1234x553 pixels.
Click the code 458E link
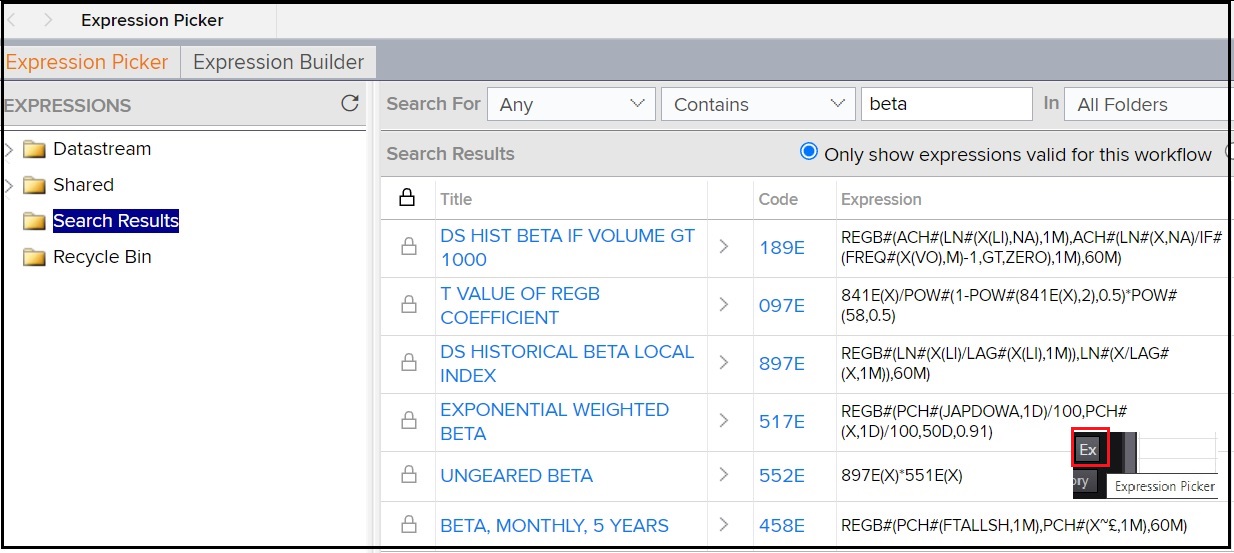pos(781,525)
